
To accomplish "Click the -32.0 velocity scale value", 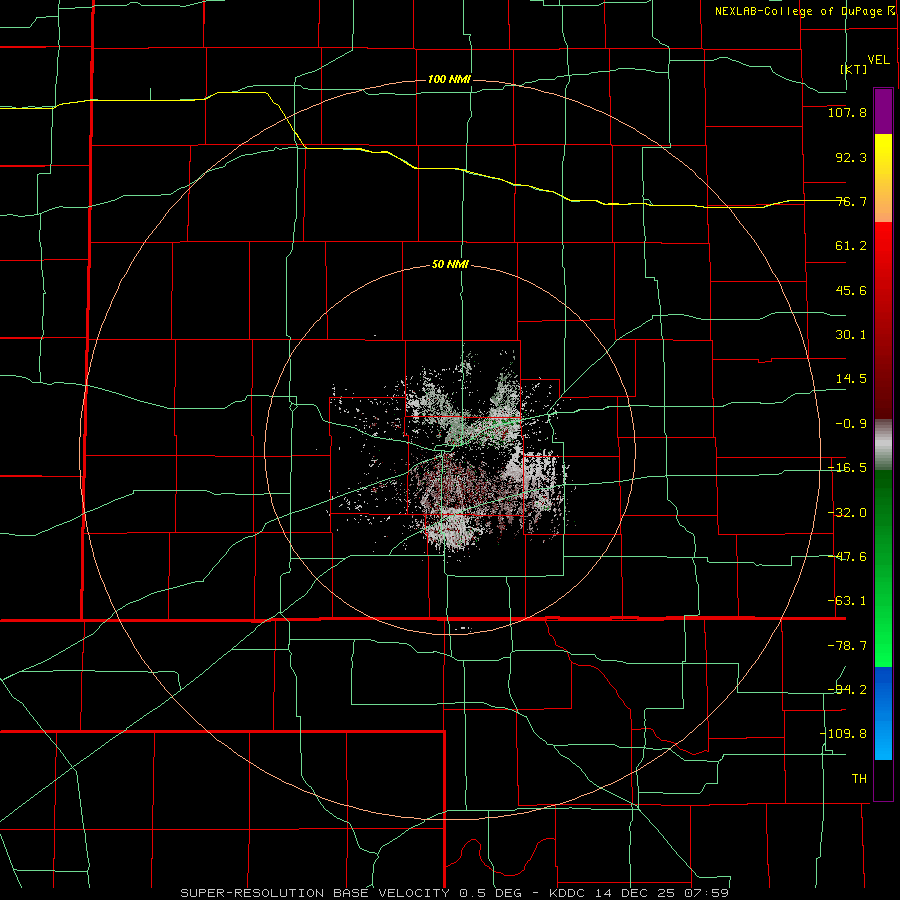I will click(x=847, y=513).
